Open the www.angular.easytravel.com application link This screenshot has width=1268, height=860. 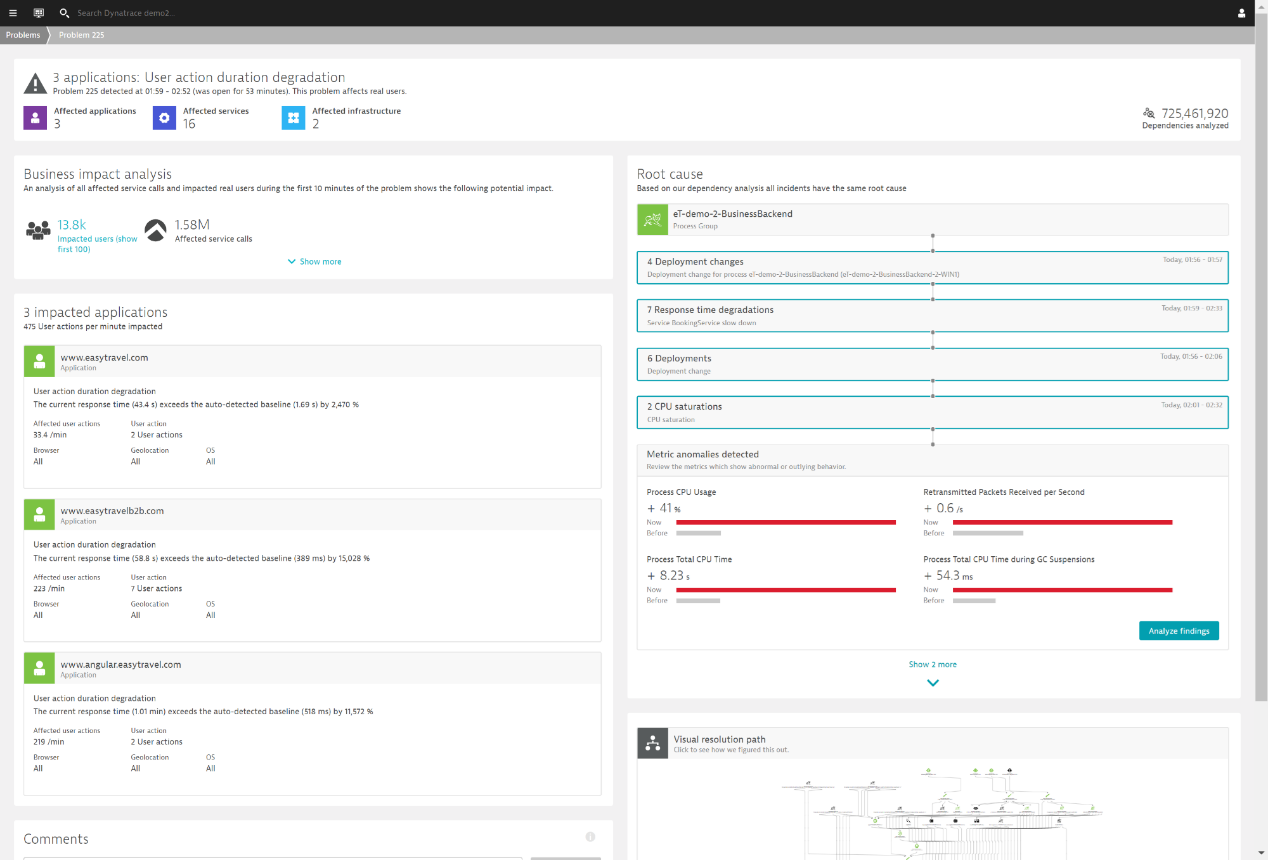click(121, 664)
